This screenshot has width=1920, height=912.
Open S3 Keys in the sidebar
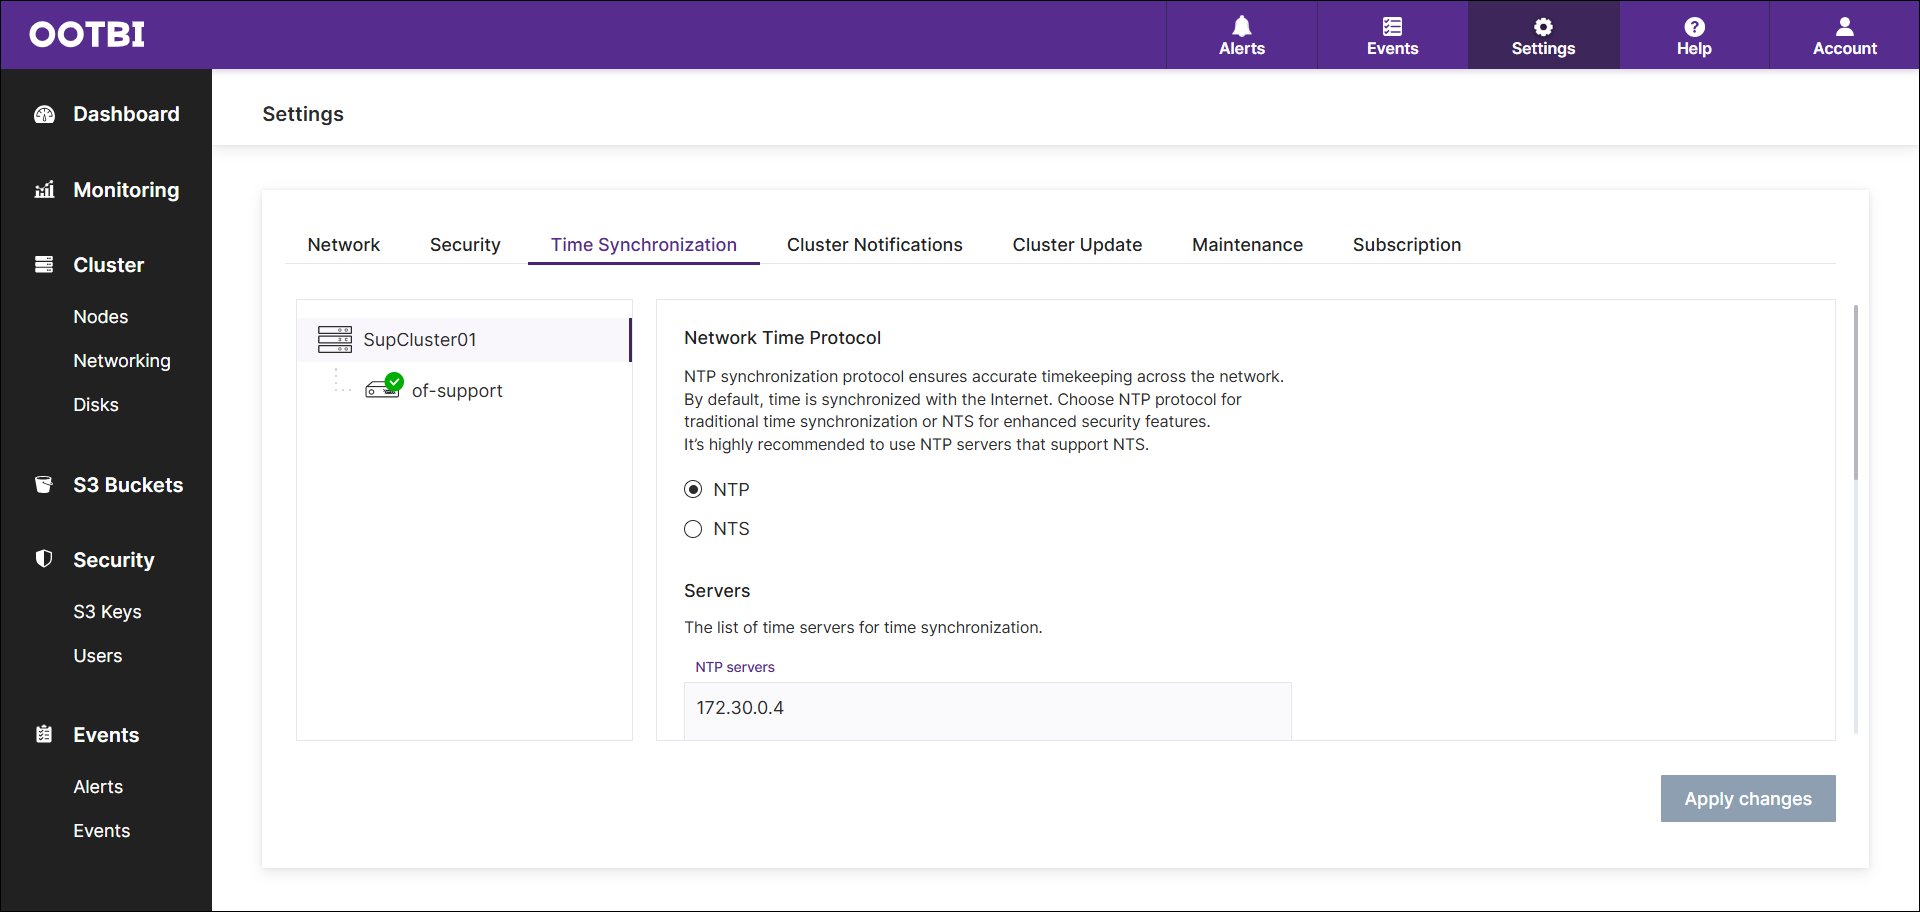(x=107, y=612)
